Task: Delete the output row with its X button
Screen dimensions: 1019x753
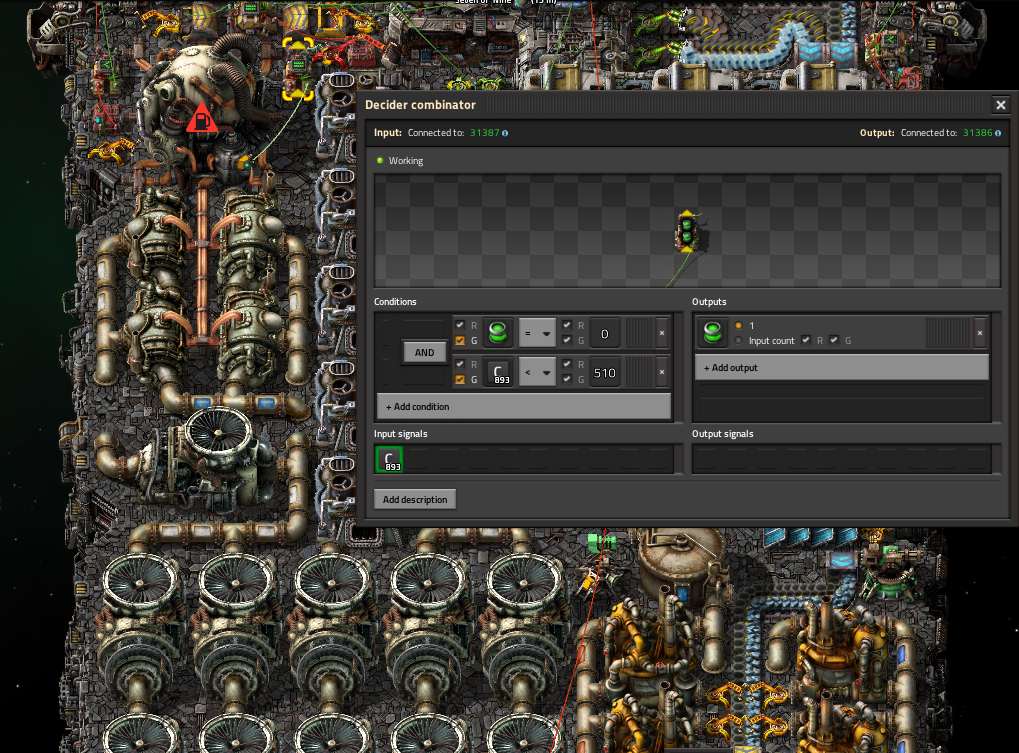Action: tap(980, 333)
